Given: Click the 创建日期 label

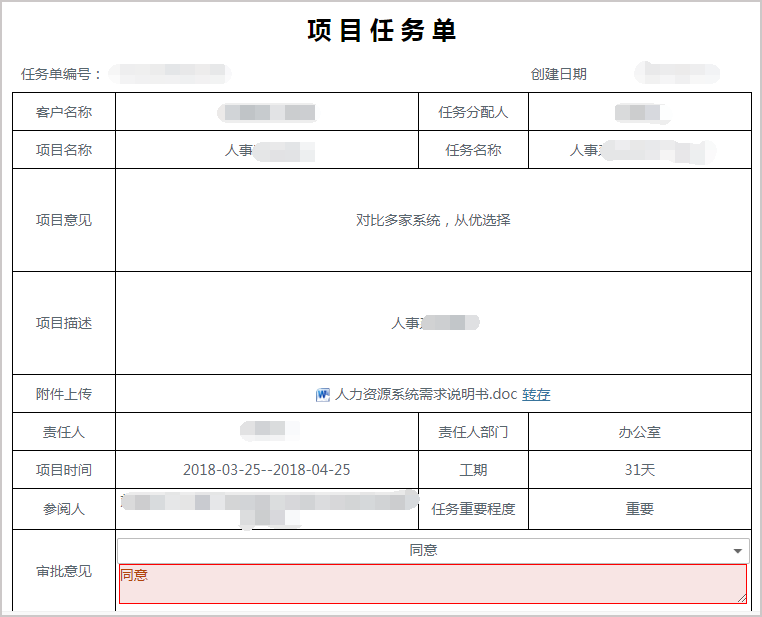Looking at the screenshot, I should [x=558, y=74].
